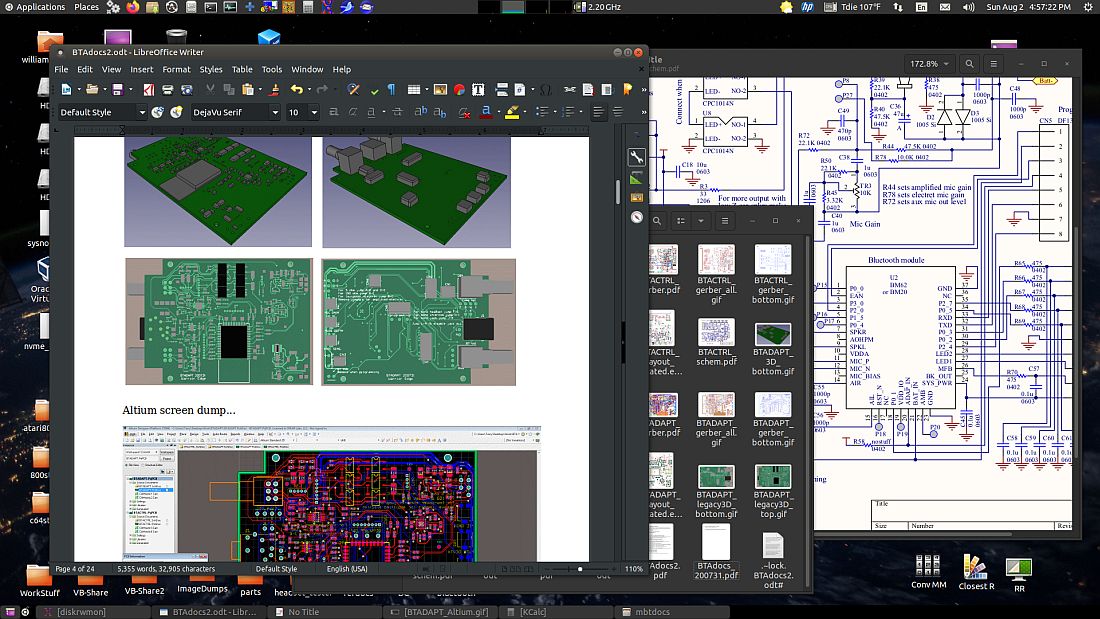Image resolution: width=1100 pixels, height=619 pixels.
Task: Open the Insert Table grid dropdown arrow
Action: 427,90
